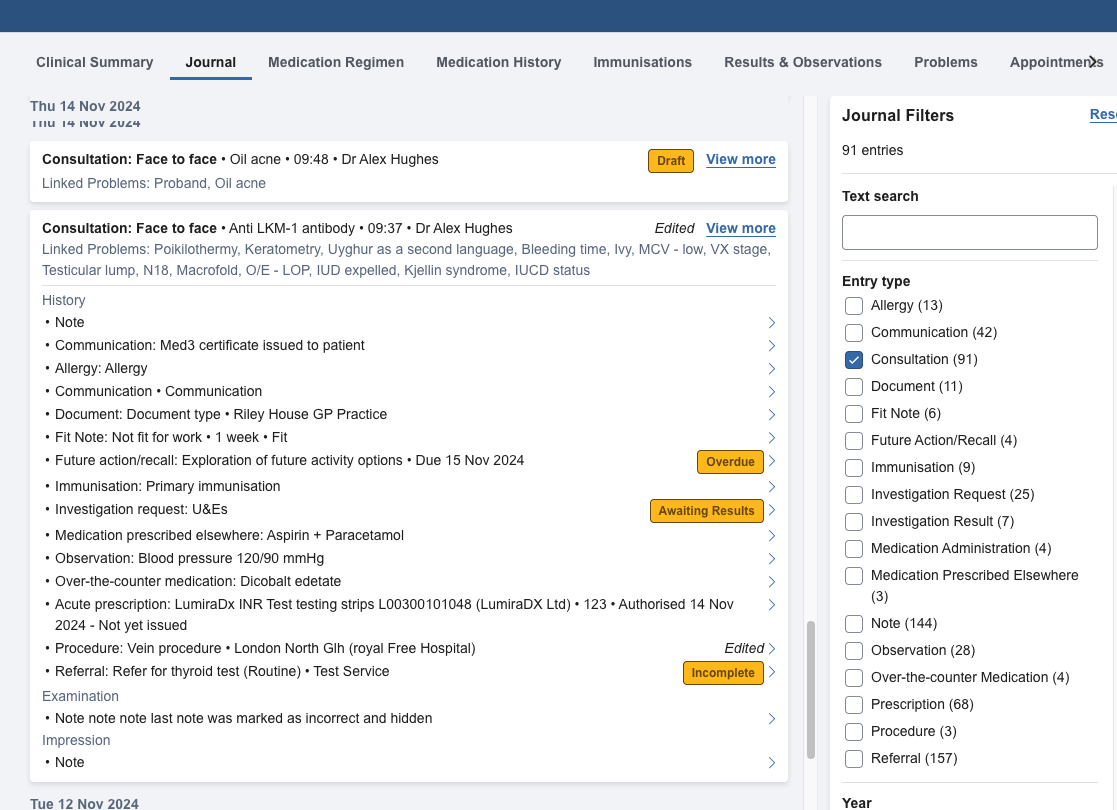This screenshot has height=810, width=1117.
Task: Enable the Allergy filter checkbox
Action: tap(854, 306)
